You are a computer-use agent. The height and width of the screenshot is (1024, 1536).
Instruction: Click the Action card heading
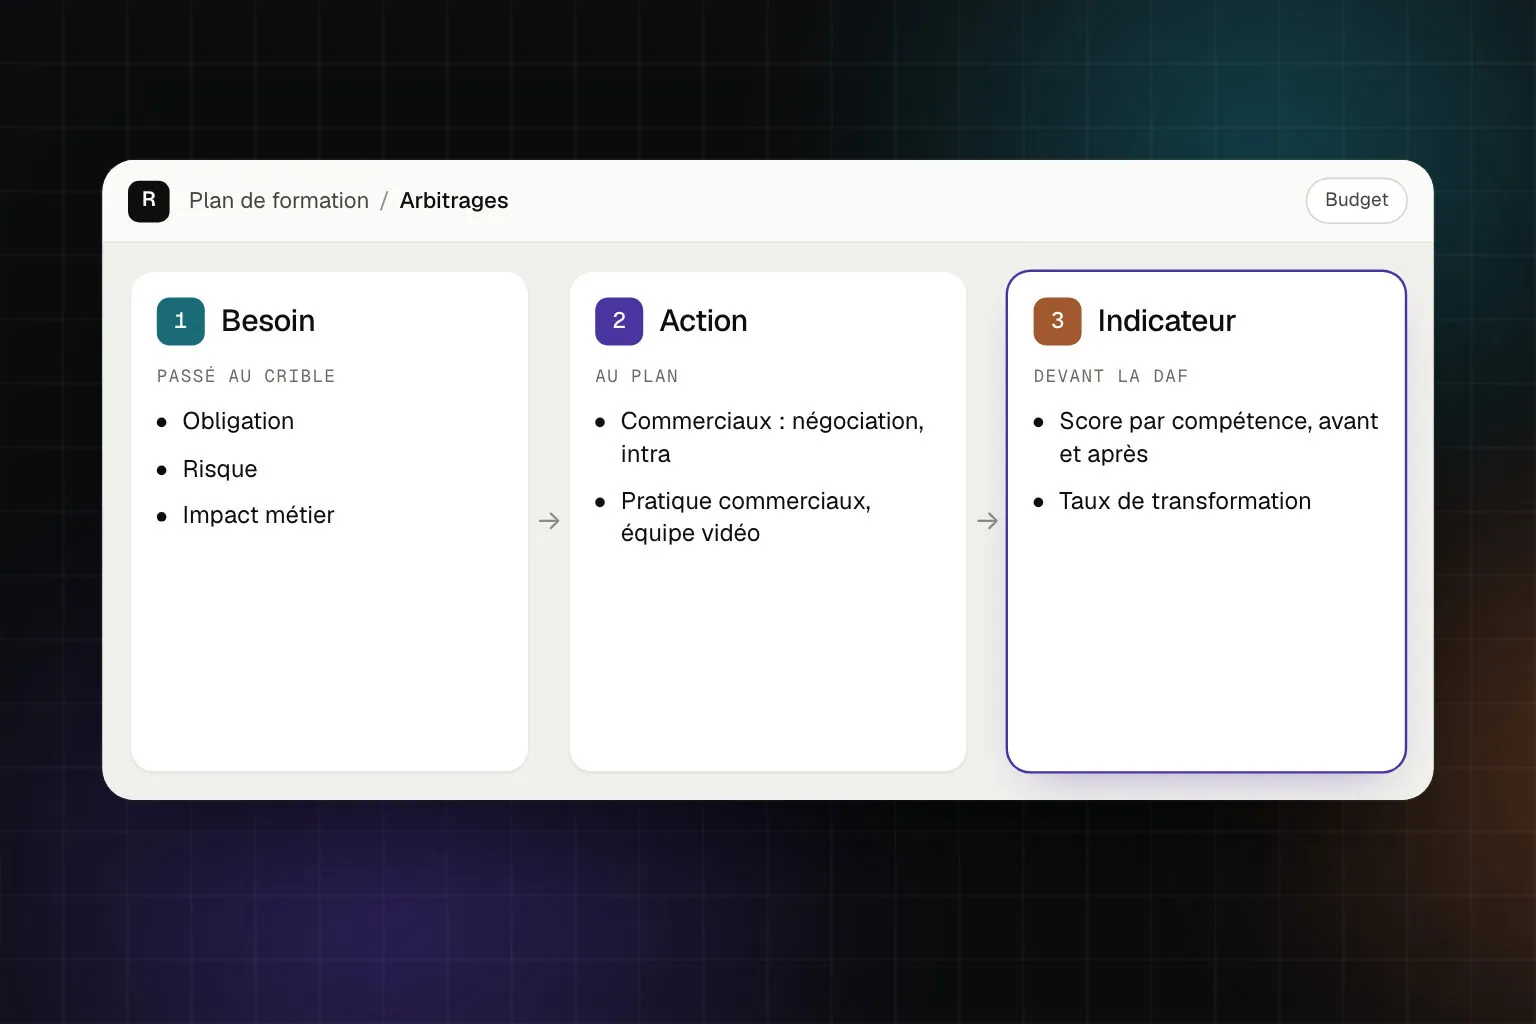(x=704, y=321)
